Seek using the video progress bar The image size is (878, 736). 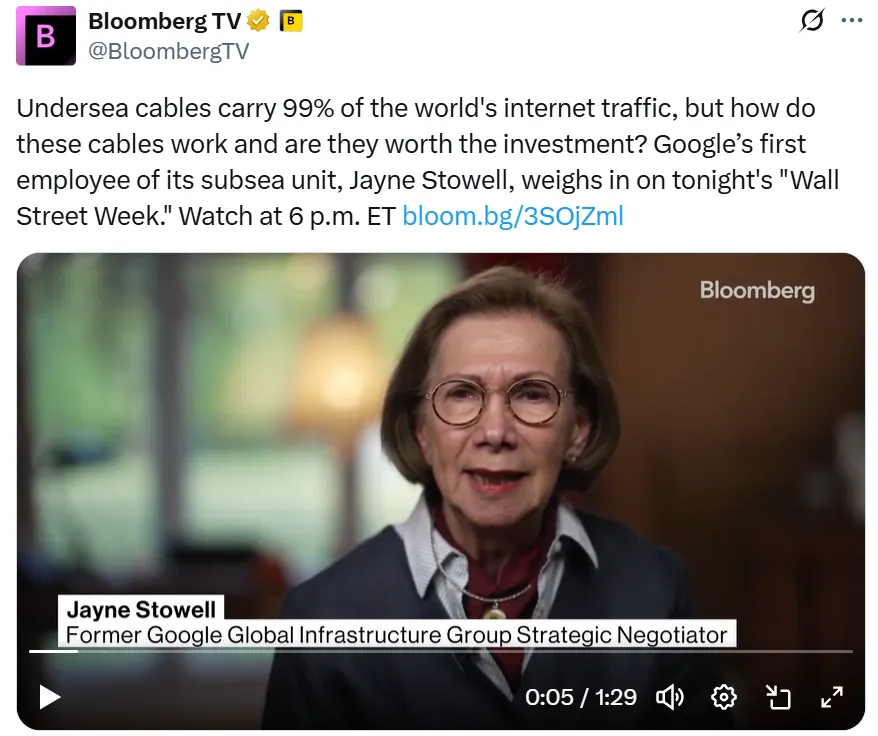point(440,651)
